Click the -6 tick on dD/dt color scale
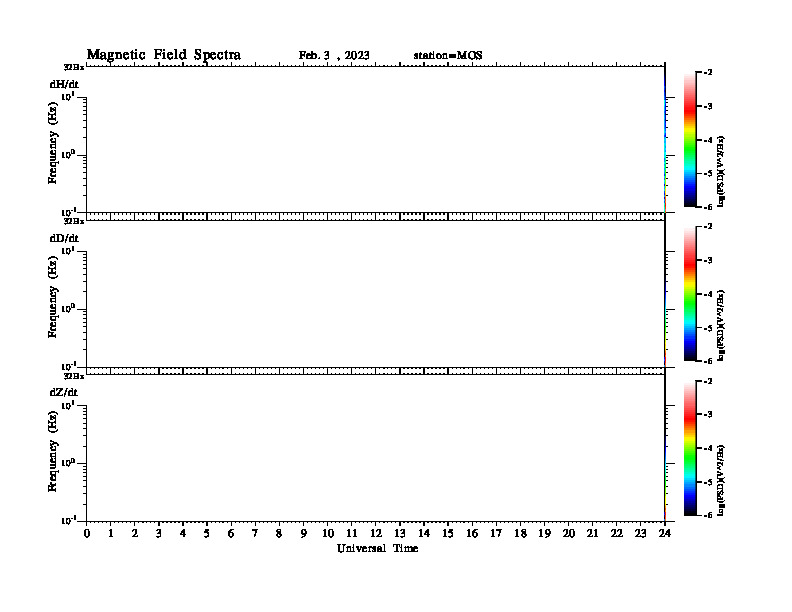Image resolution: width=792 pixels, height=612 pixels. click(708, 361)
